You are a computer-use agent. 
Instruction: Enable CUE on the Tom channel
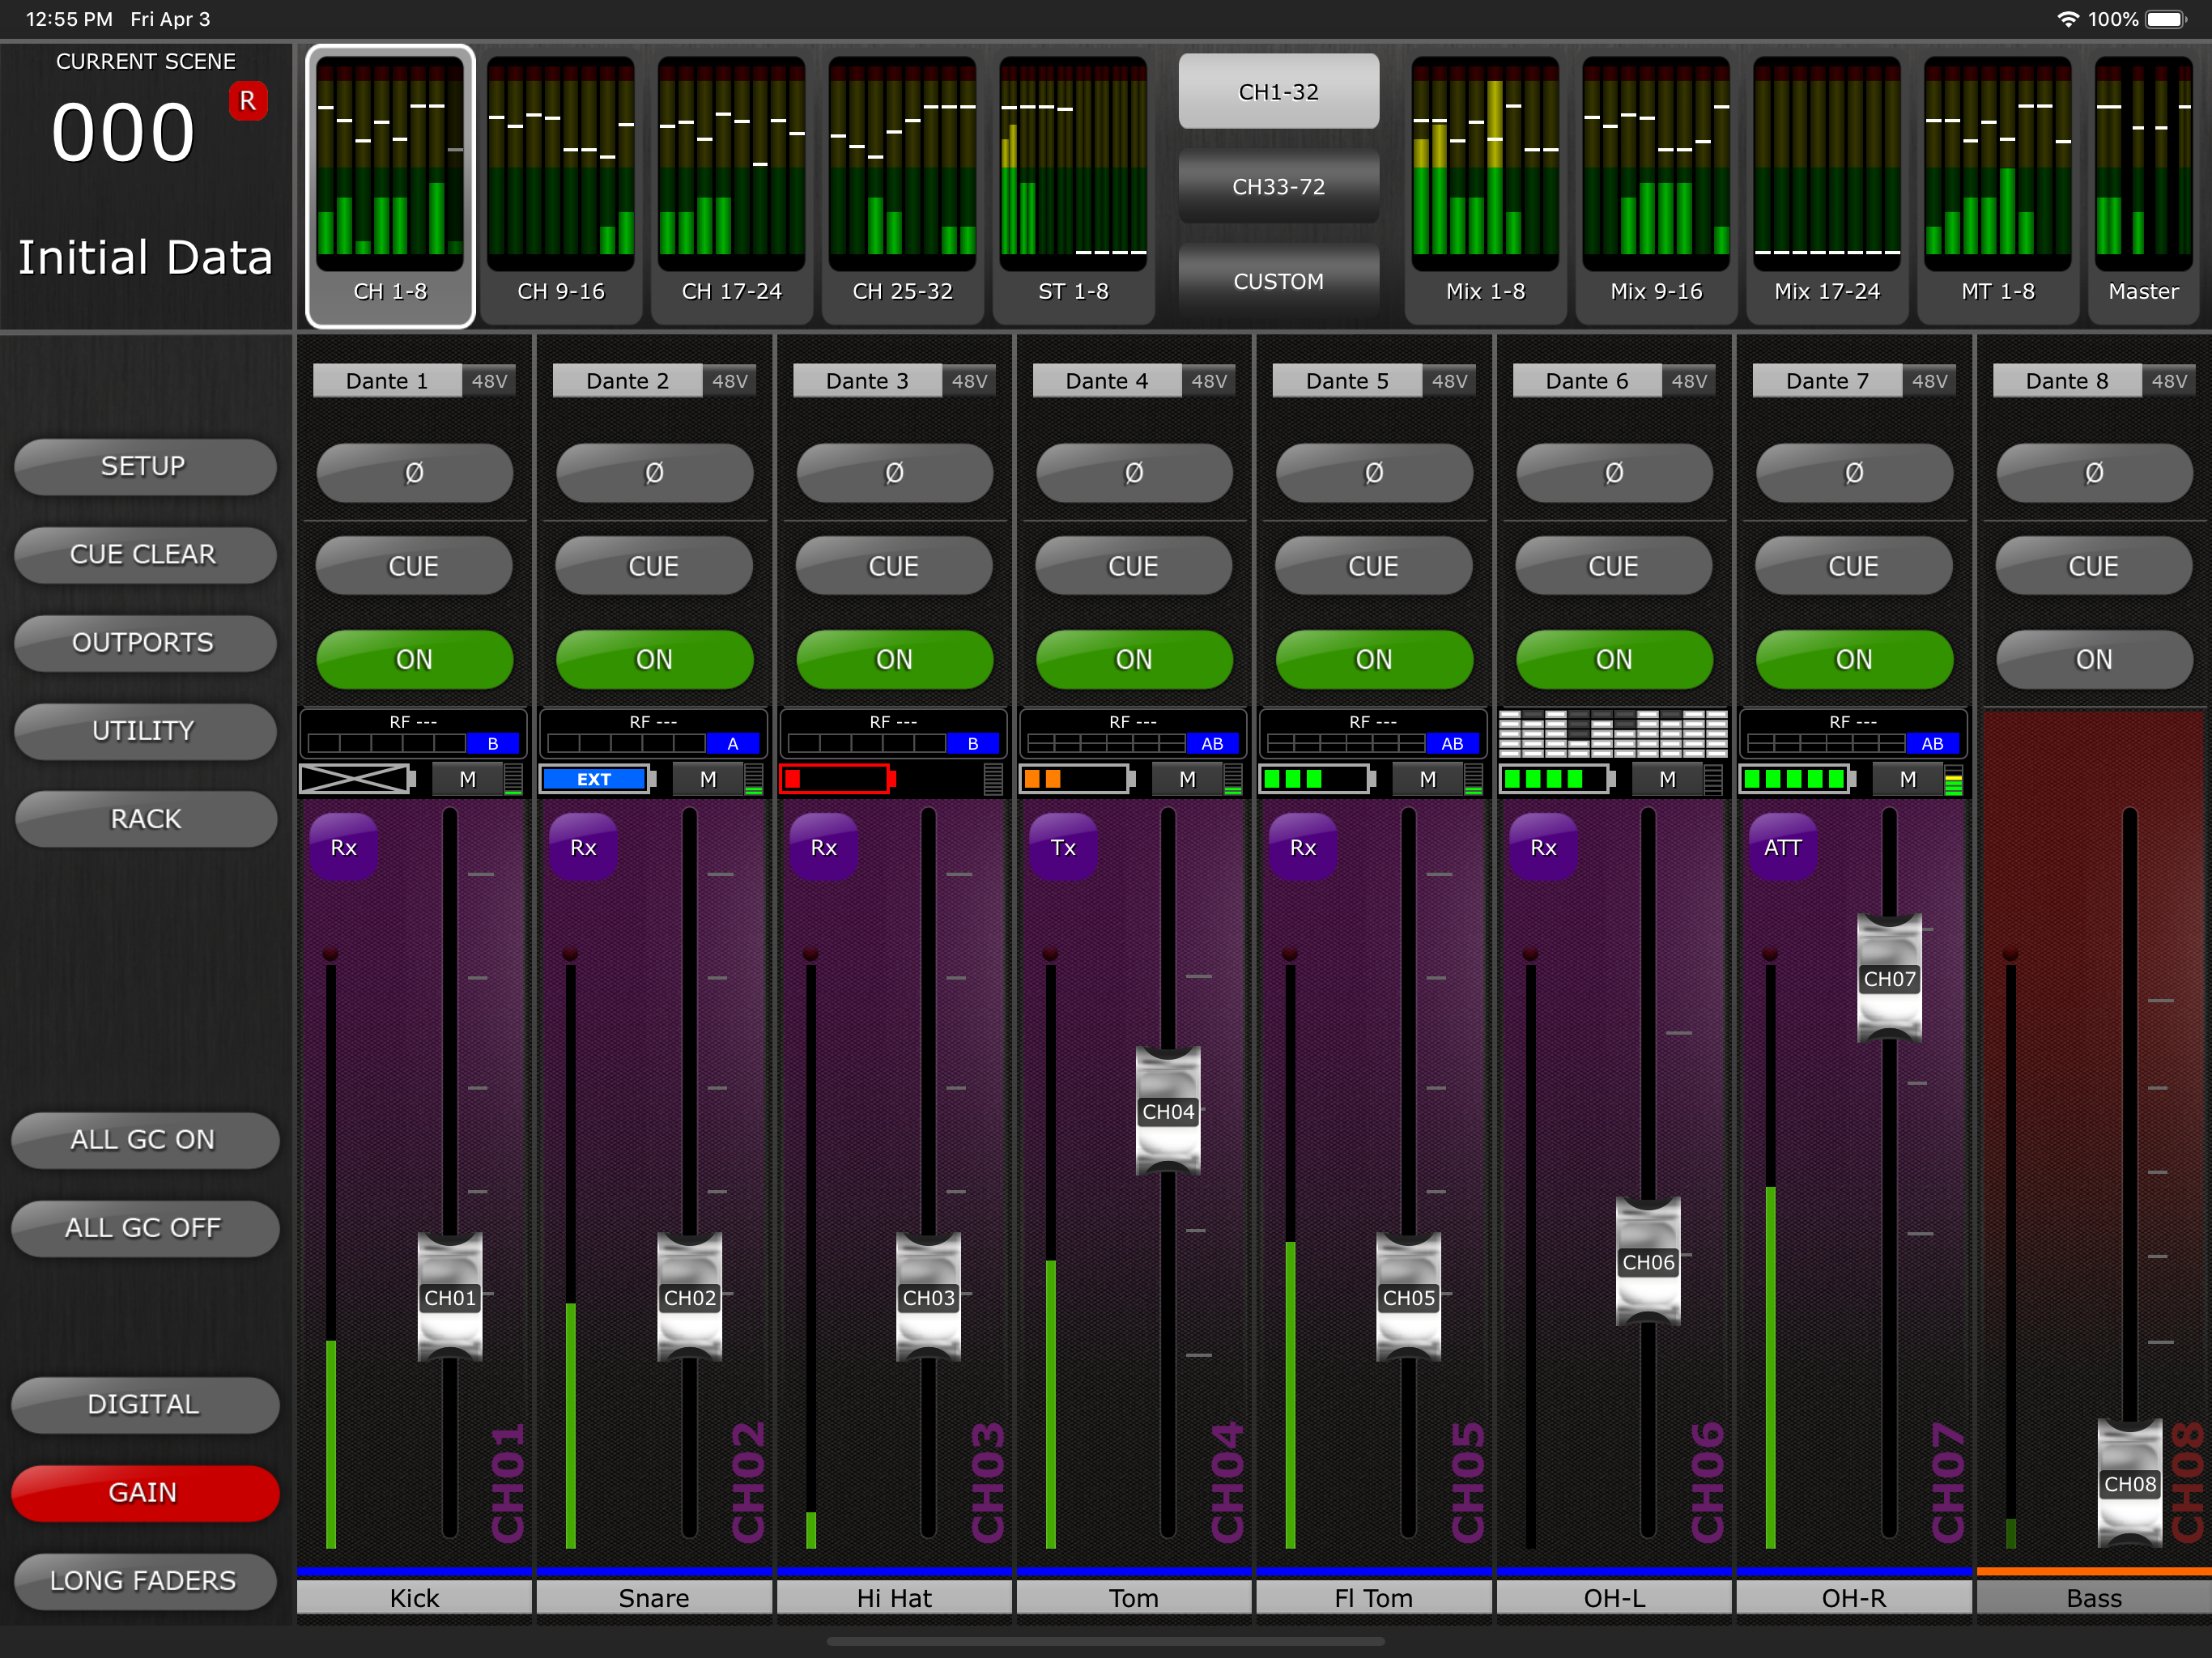point(1134,566)
